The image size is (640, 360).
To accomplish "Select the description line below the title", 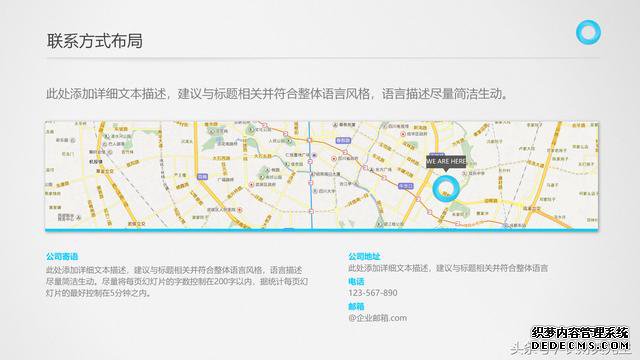I will tap(277, 94).
